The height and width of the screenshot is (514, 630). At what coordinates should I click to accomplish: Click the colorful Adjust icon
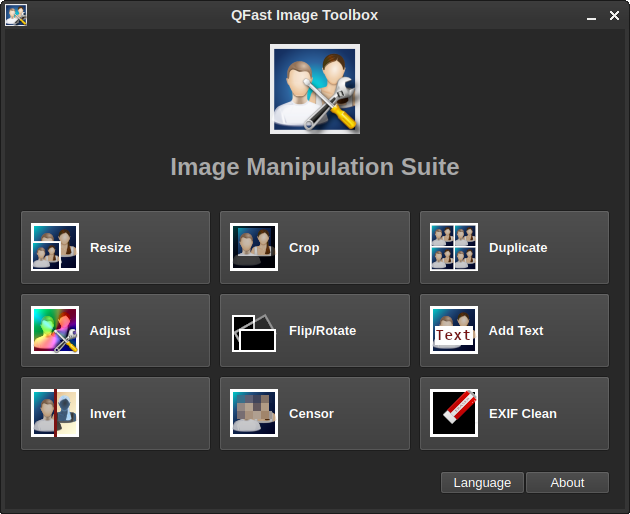[x=55, y=330]
